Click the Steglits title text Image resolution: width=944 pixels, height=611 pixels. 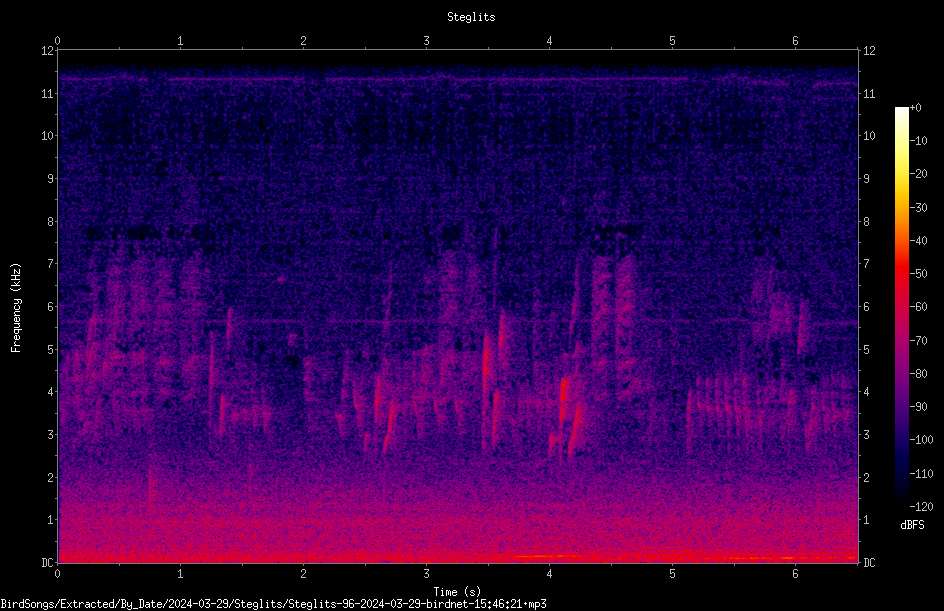(x=471, y=17)
